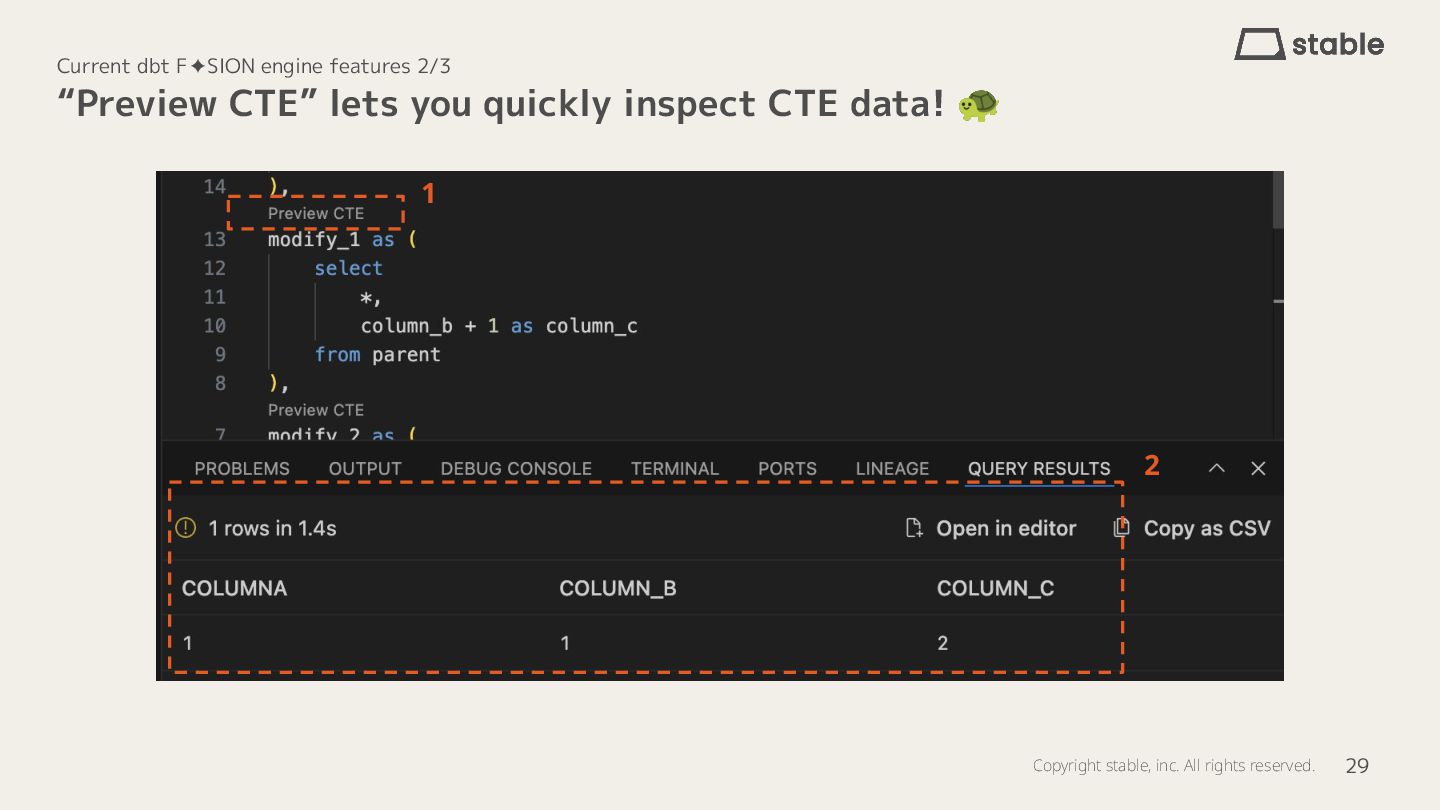
Task: Click the warning icon beside row count
Action: (x=186, y=528)
